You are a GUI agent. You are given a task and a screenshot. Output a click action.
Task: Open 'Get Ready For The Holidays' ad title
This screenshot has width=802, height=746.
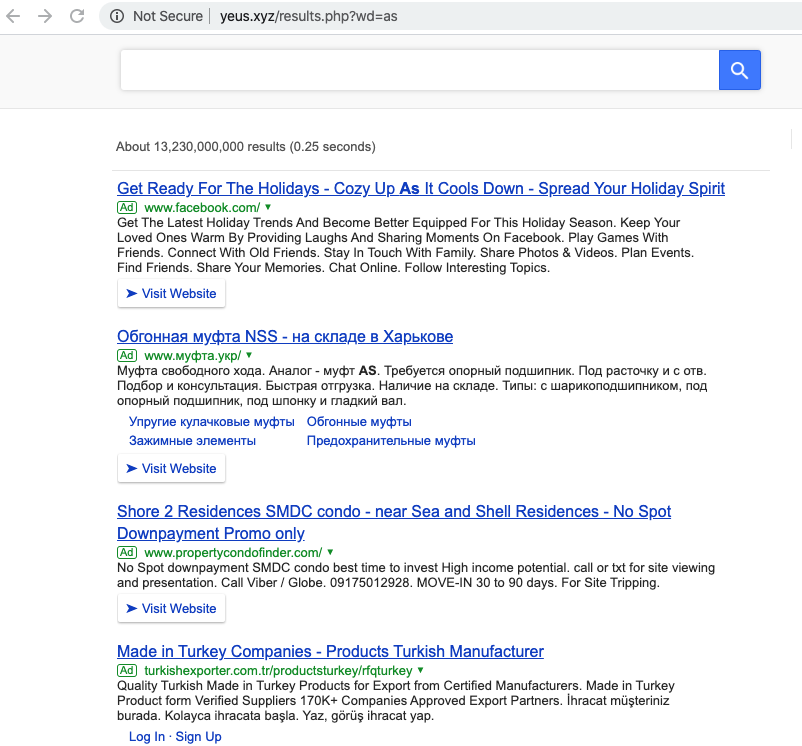(420, 188)
